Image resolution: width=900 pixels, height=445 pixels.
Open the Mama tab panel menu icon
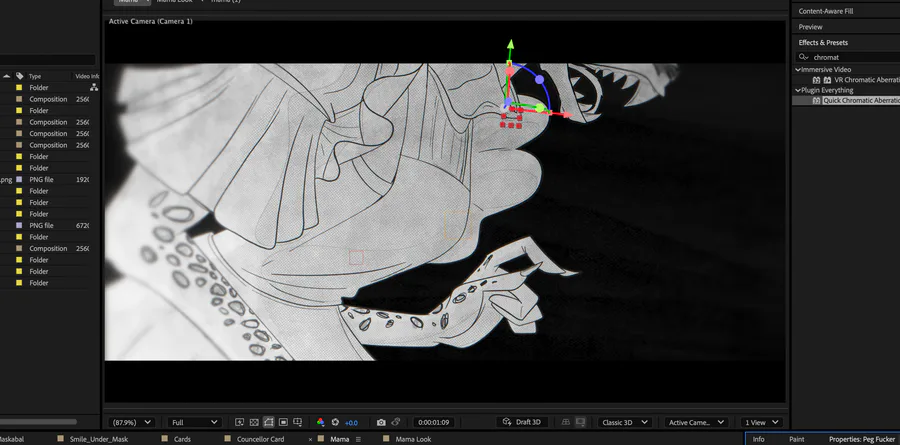358,439
